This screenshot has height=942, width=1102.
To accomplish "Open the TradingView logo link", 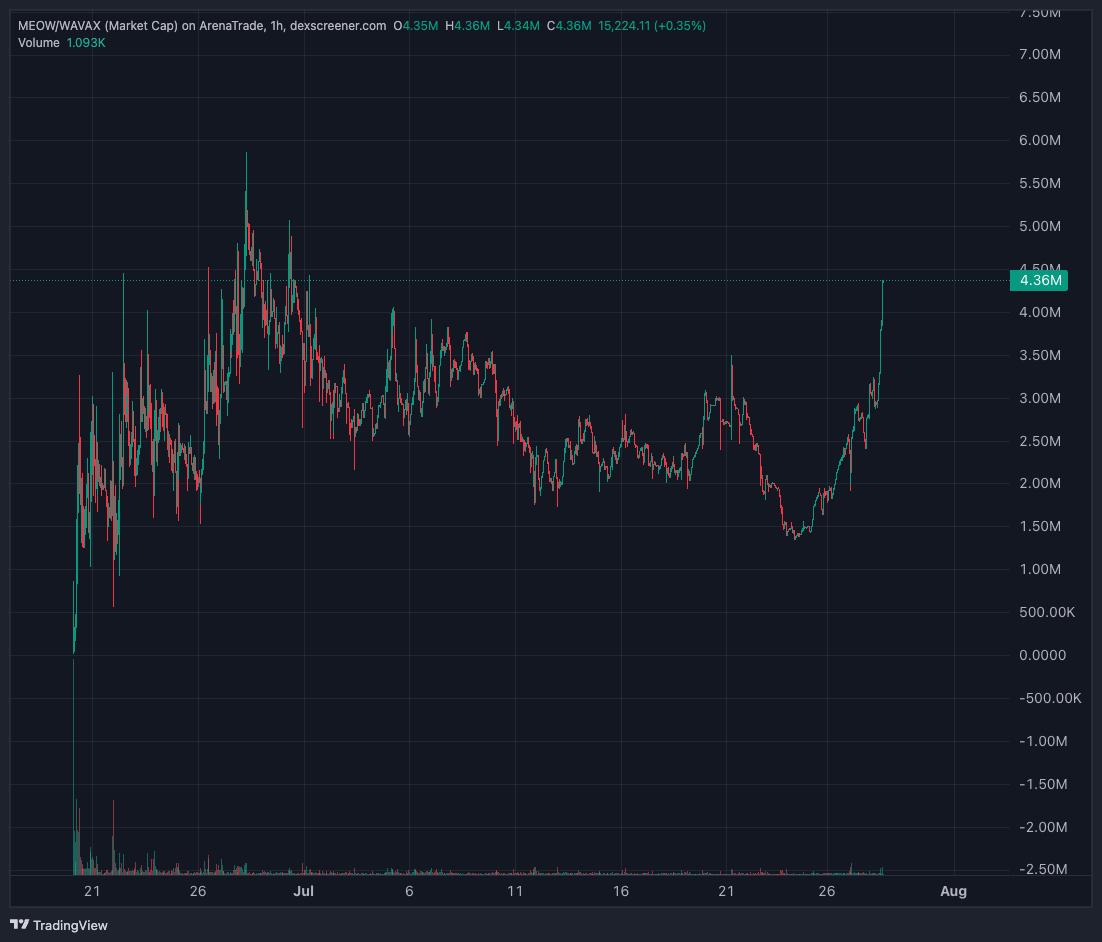I will point(59,925).
